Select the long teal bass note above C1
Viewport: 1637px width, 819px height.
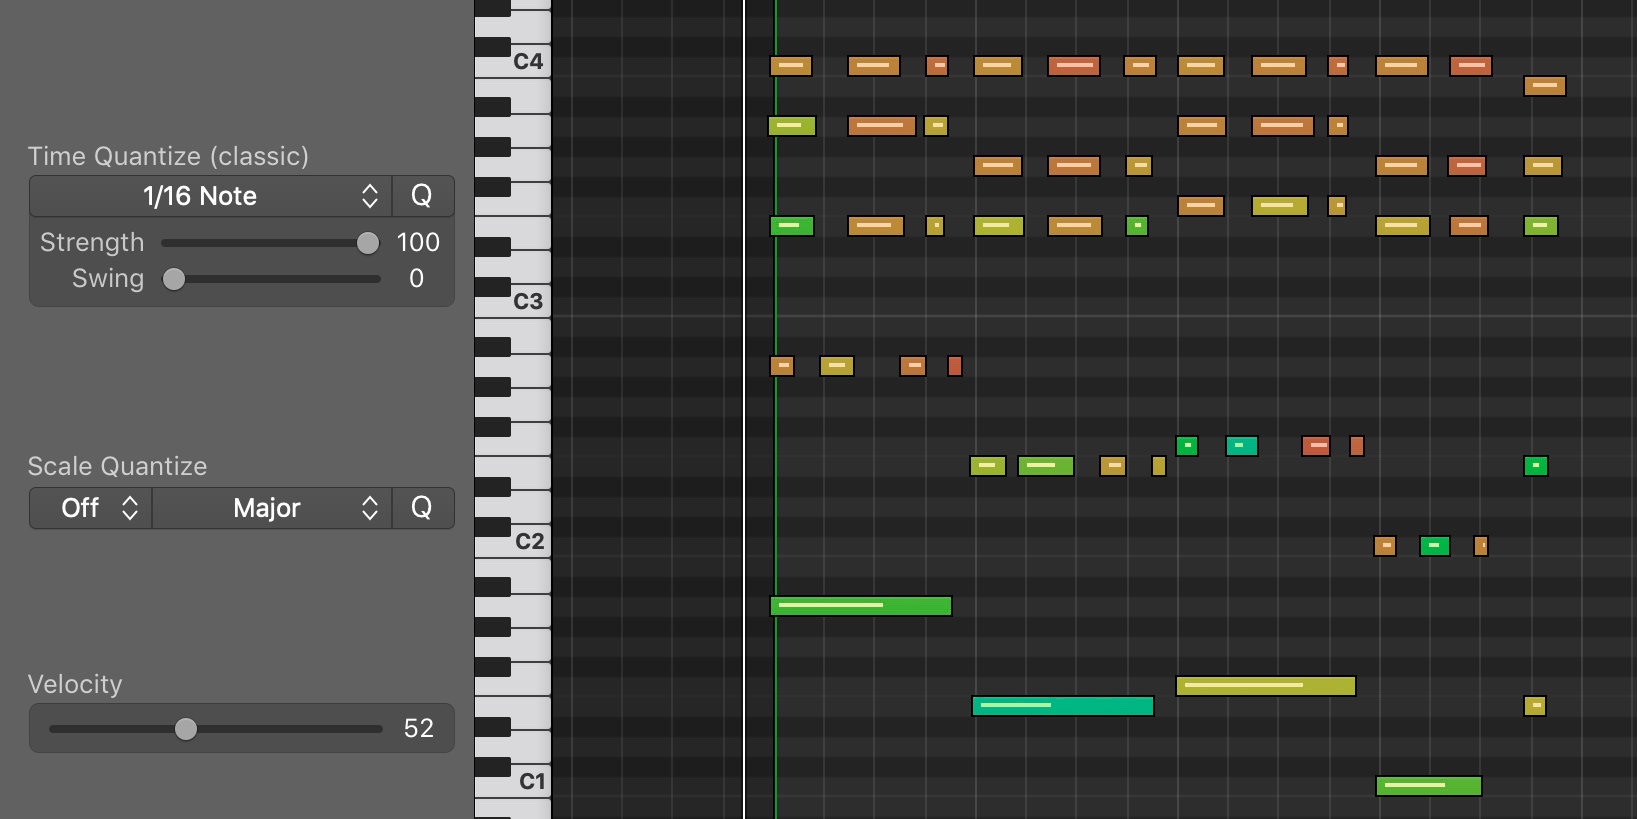click(x=1062, y=706)
